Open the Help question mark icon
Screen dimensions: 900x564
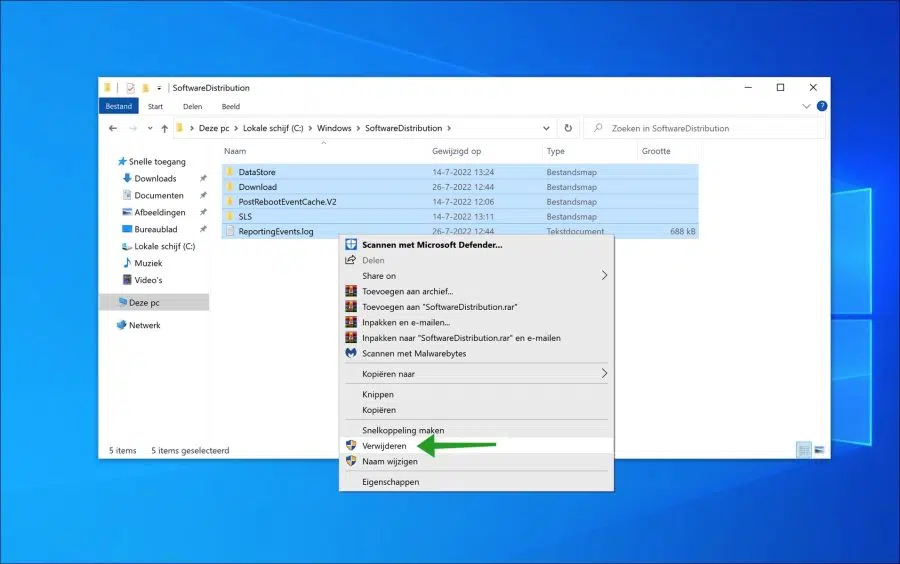822,106
